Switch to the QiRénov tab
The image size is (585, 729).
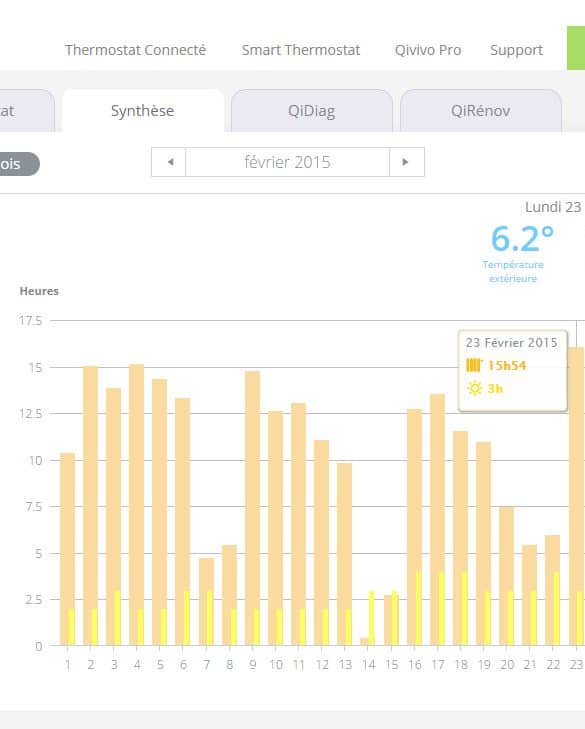[x=480, y=111]
